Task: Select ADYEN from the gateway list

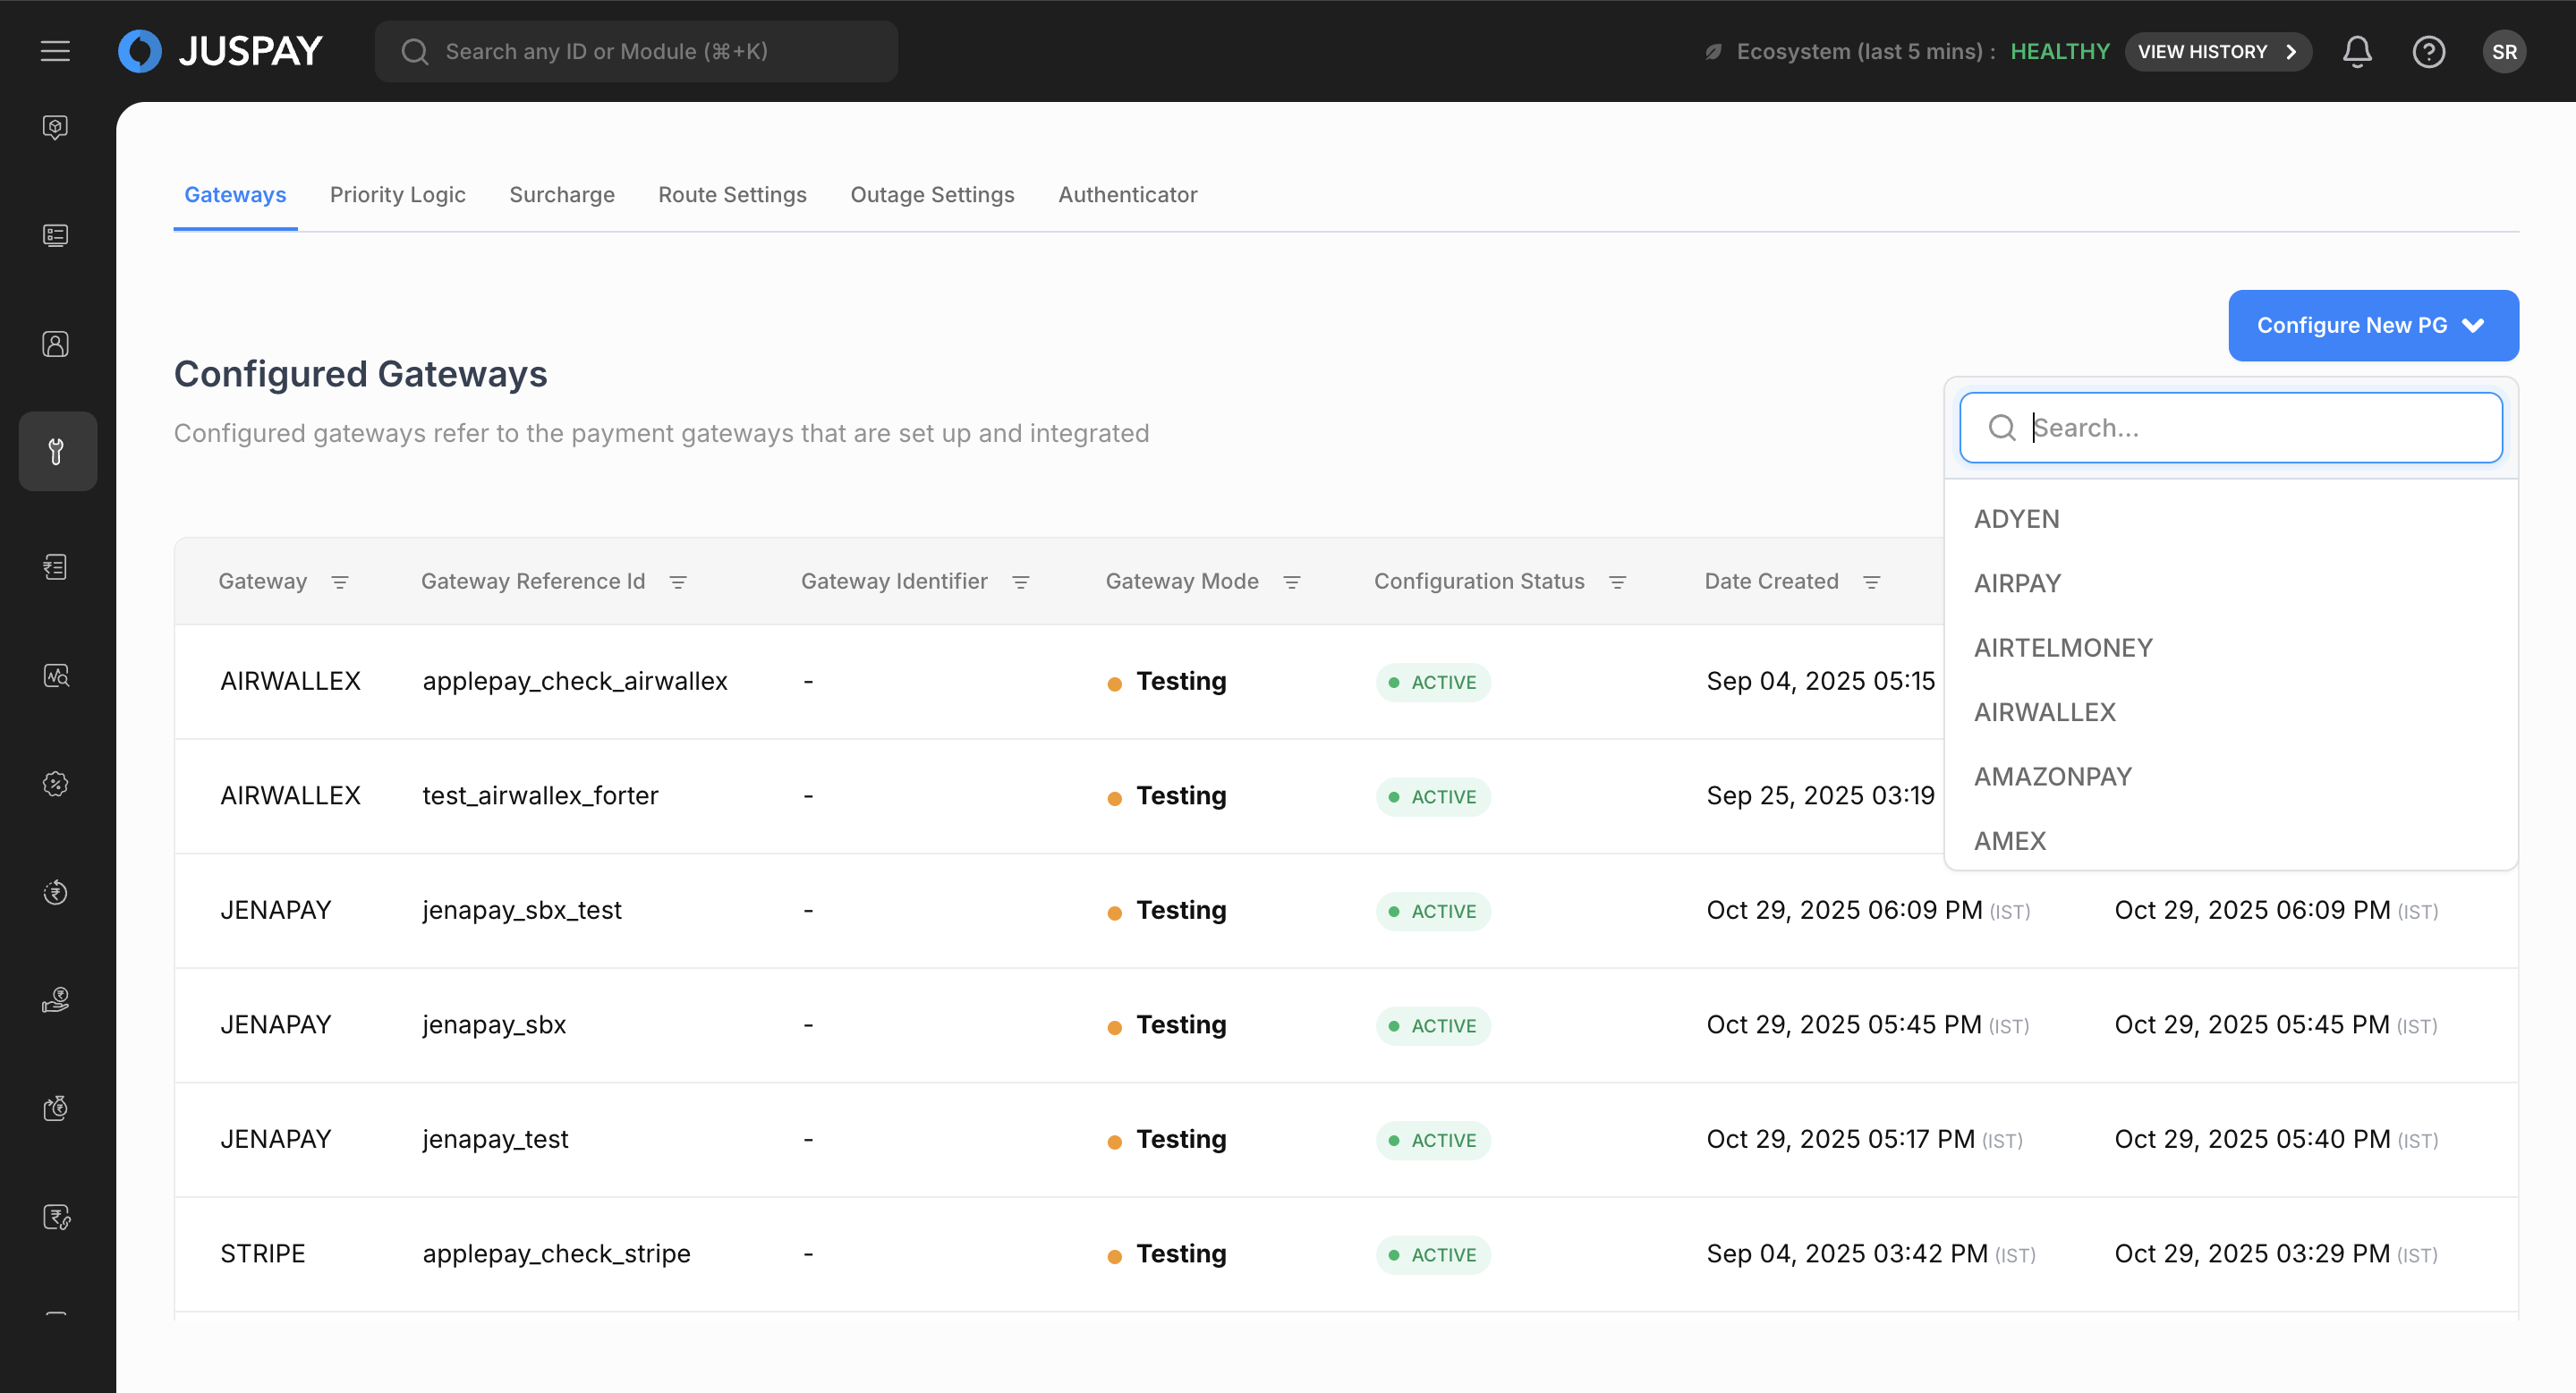Action: coord(2016,519)
